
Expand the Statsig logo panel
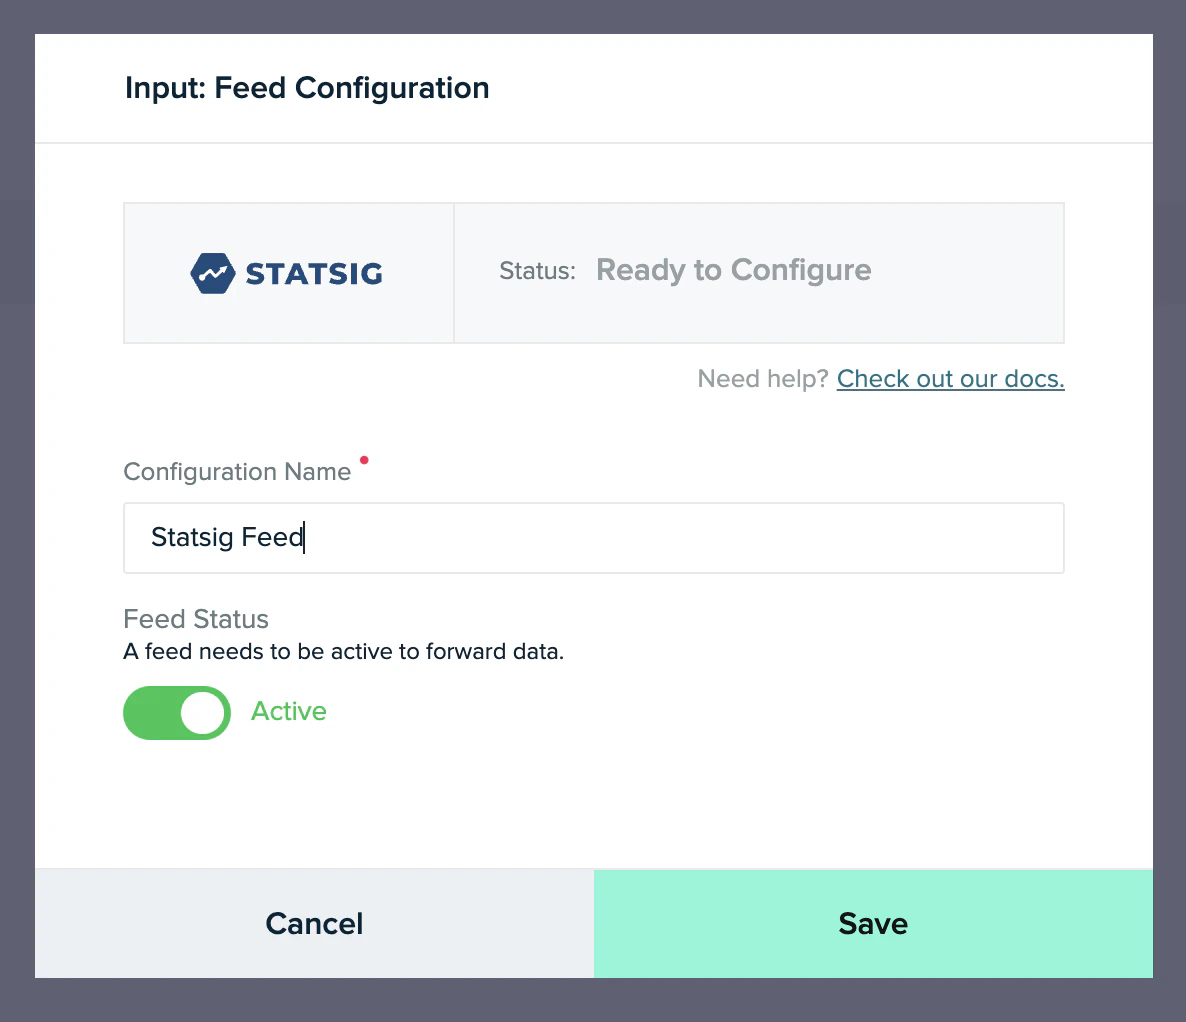click(288, 273)
